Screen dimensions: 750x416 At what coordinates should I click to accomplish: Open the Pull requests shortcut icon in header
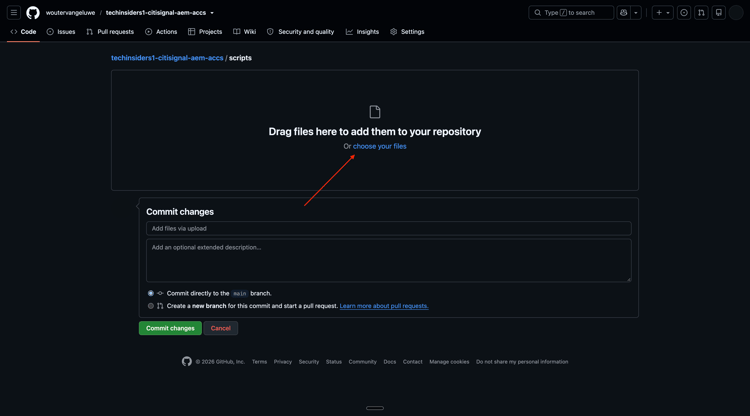click(701, 13)
